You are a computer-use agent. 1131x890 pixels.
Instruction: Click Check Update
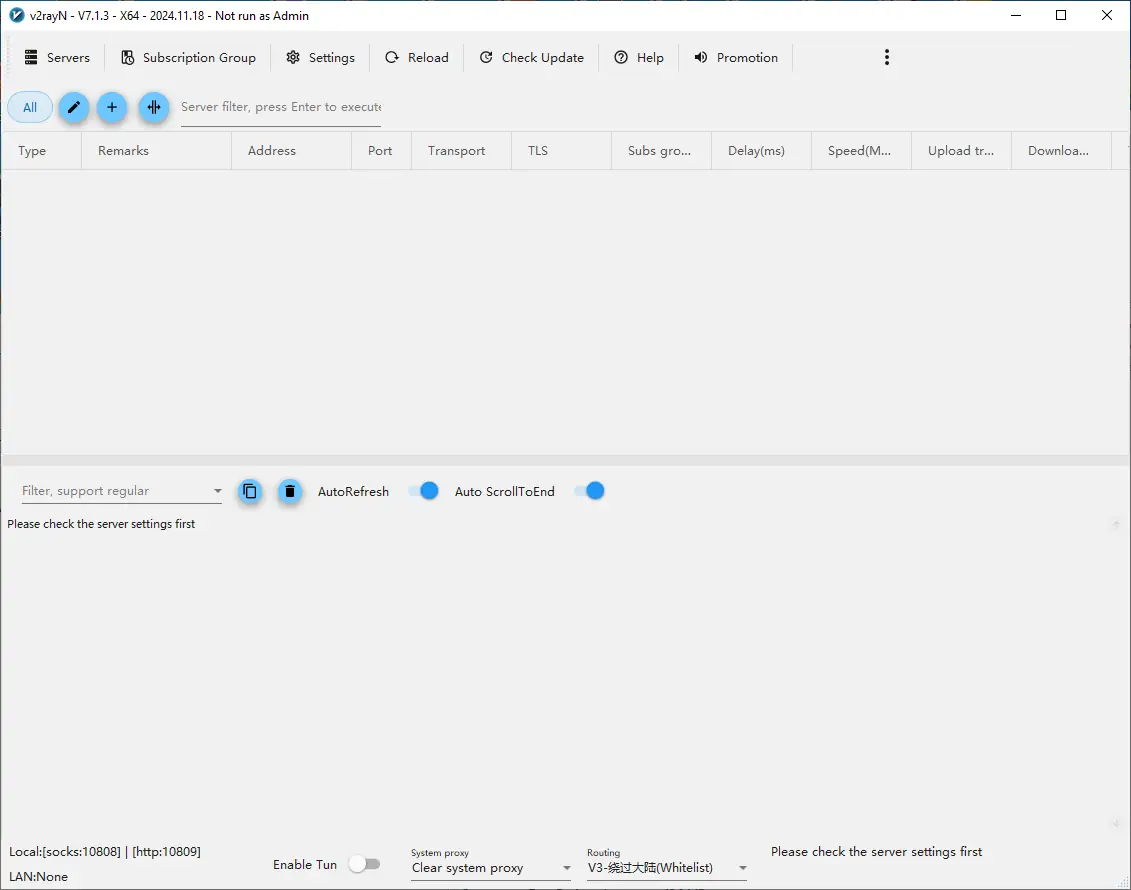(532, 58)
